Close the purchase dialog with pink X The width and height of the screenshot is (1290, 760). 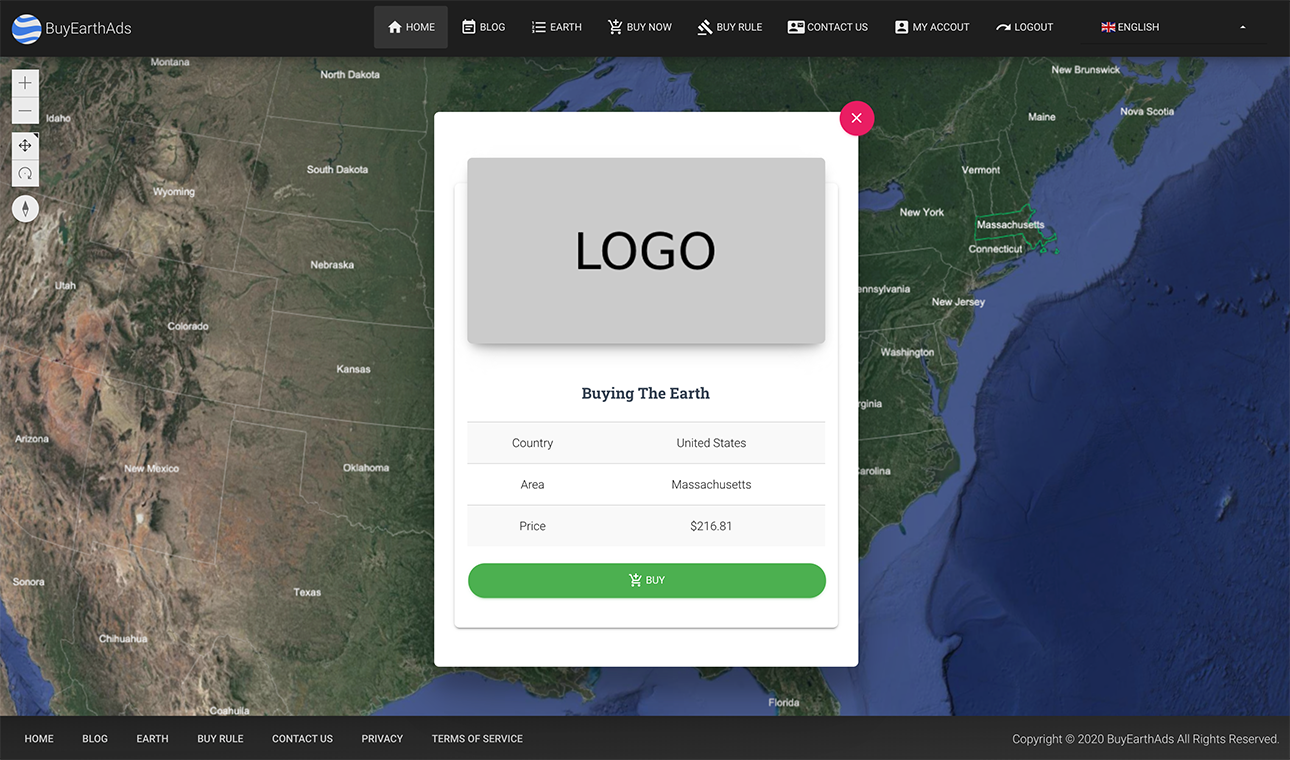856,118
